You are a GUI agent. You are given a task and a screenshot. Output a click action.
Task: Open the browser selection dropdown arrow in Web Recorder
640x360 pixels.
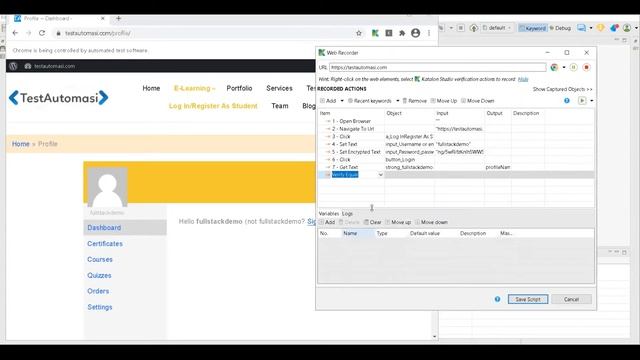click(x=564, y=67)
